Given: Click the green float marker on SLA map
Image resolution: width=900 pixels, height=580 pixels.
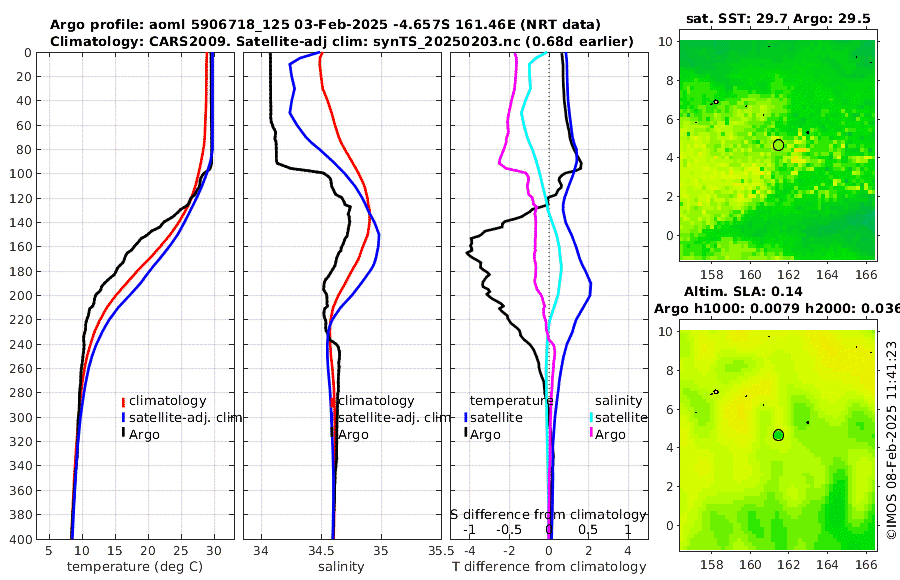Looking at the screenshot, I should point(778,435).
